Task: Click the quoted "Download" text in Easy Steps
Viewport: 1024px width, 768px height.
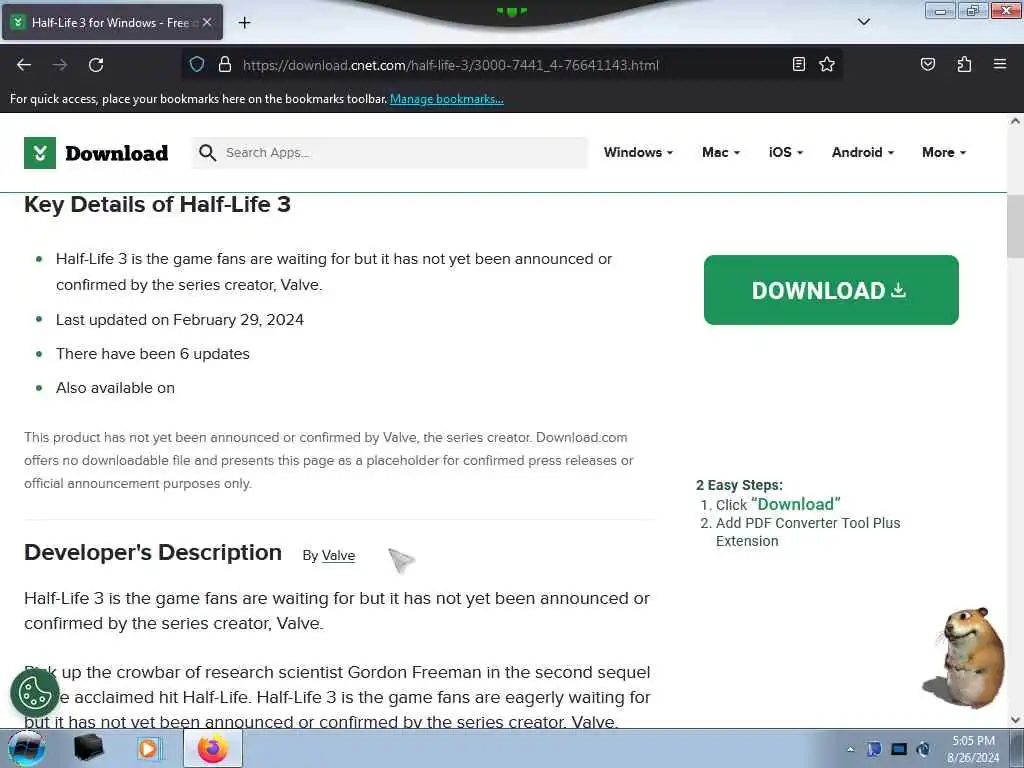Action: coord(795,504)
